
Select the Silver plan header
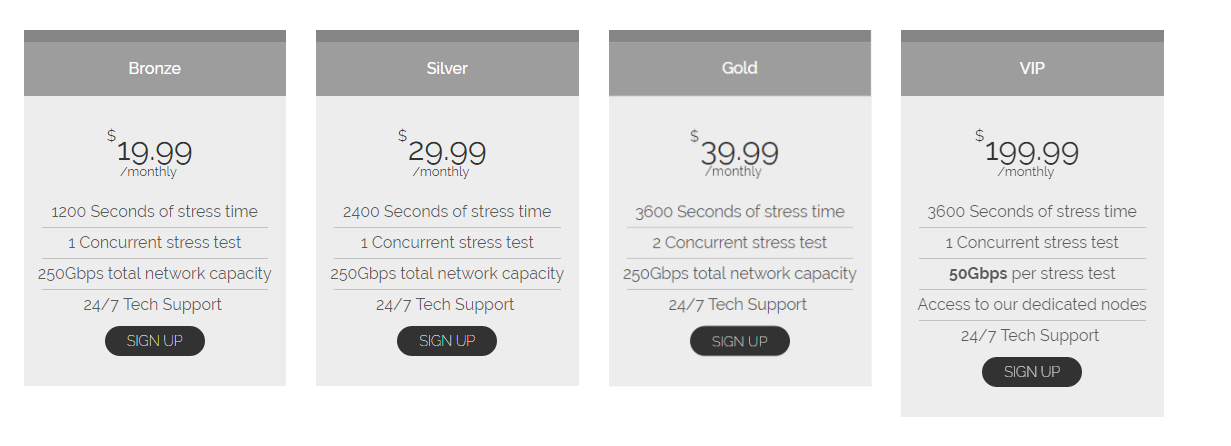click(447, 69)
